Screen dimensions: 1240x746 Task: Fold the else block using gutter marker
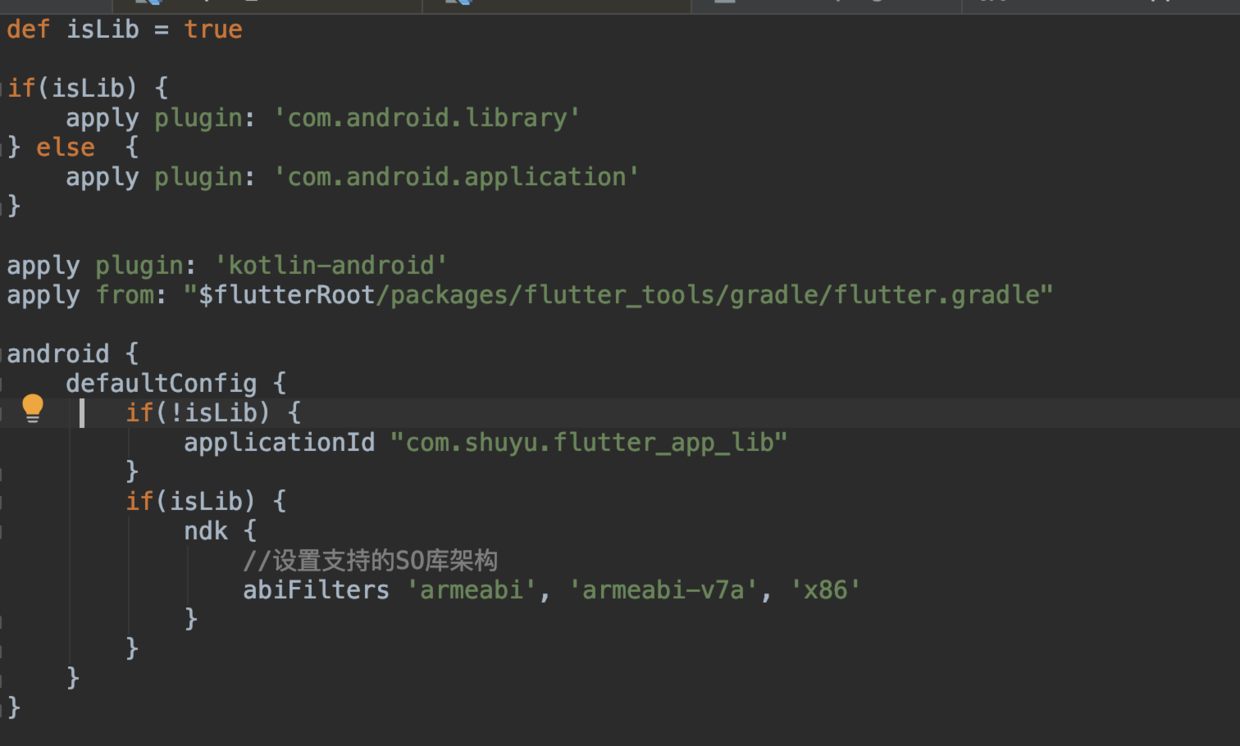point(4,147)
